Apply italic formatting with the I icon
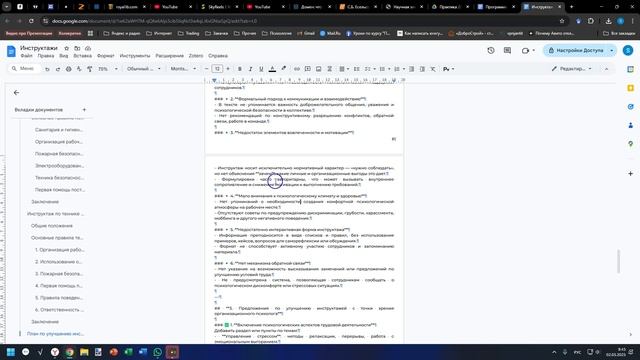Image resolution: width=640 pixels, height=360 pixels. 251,69
